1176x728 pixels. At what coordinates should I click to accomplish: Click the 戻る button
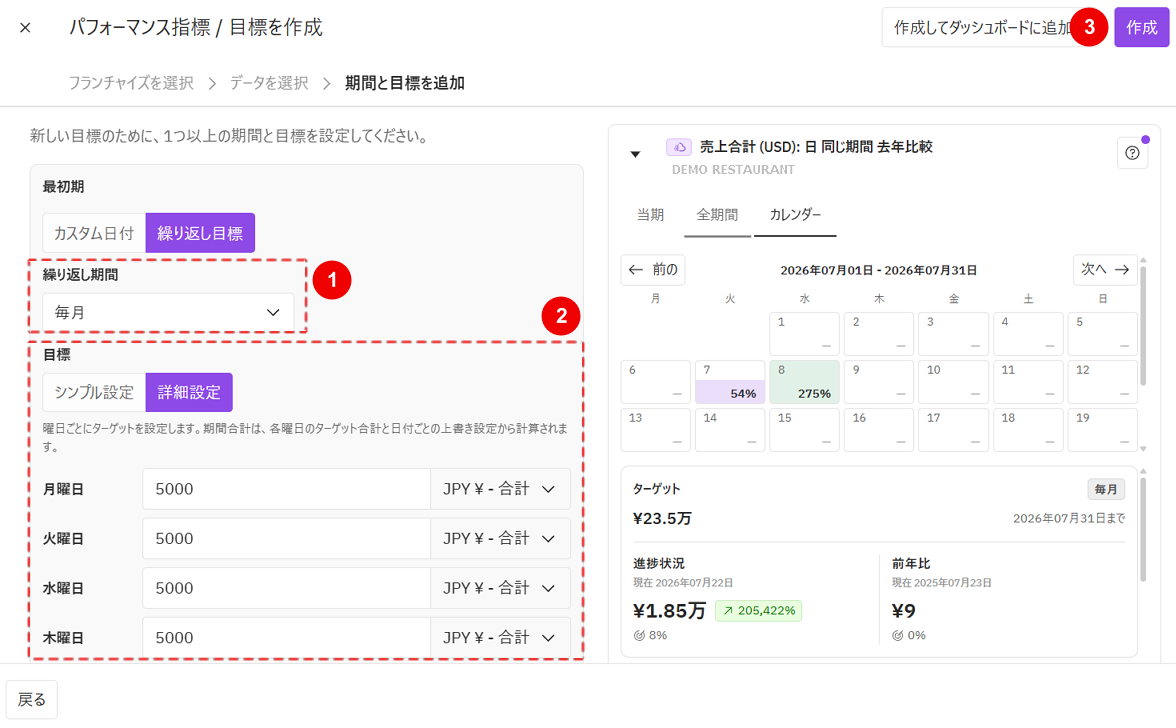click(x=32, y=700)
